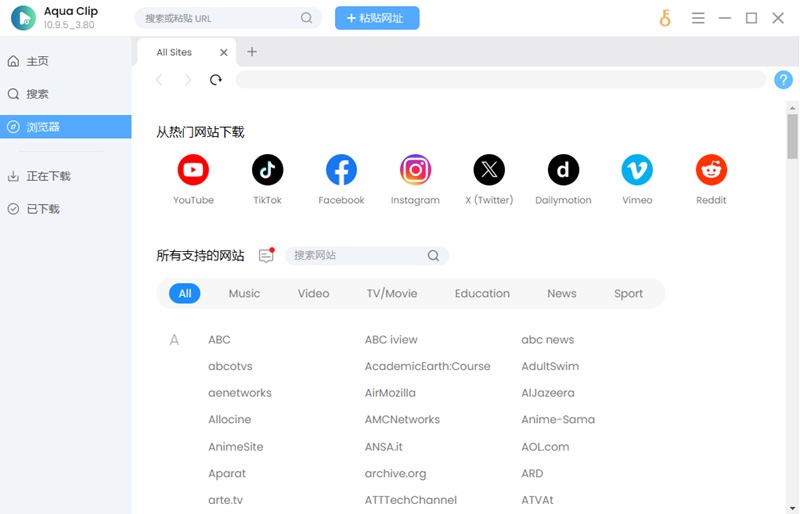
Task: Open the Aparat site link
Action: (x=227, y=473)
